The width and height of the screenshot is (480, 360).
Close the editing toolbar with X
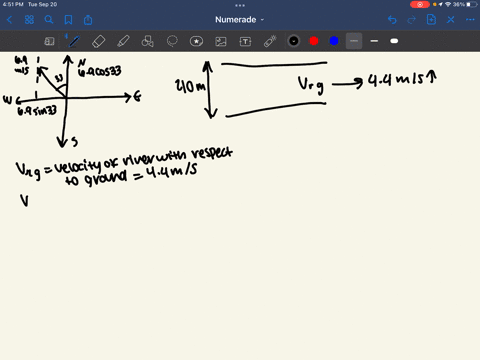[x=451, y=20]
